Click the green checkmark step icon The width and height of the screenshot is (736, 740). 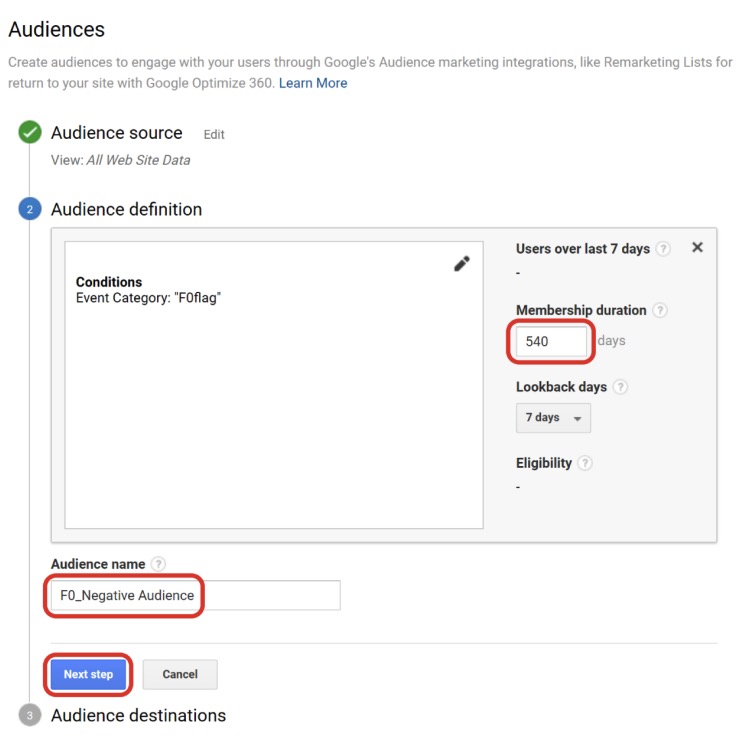pyautogui.click(x=30, y=133)
